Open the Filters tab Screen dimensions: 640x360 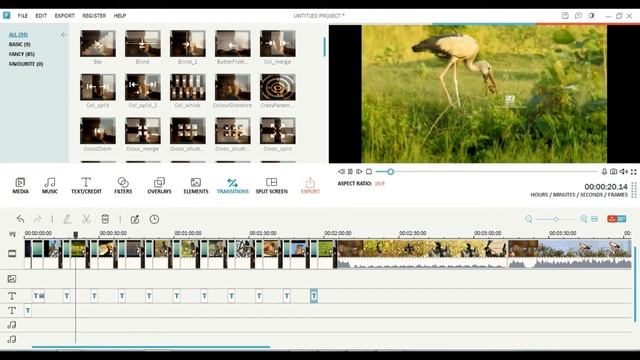[x=123, y=185]
